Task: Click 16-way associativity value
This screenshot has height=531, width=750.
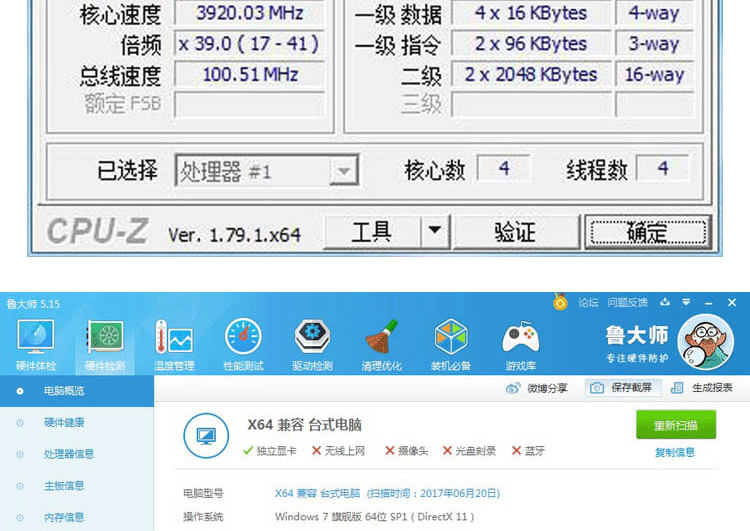Action: tap(654, 75)
